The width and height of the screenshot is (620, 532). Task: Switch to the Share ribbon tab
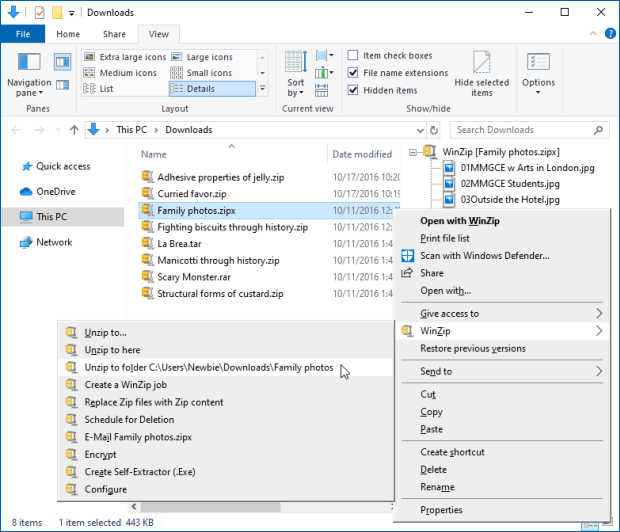coord(114,34)
